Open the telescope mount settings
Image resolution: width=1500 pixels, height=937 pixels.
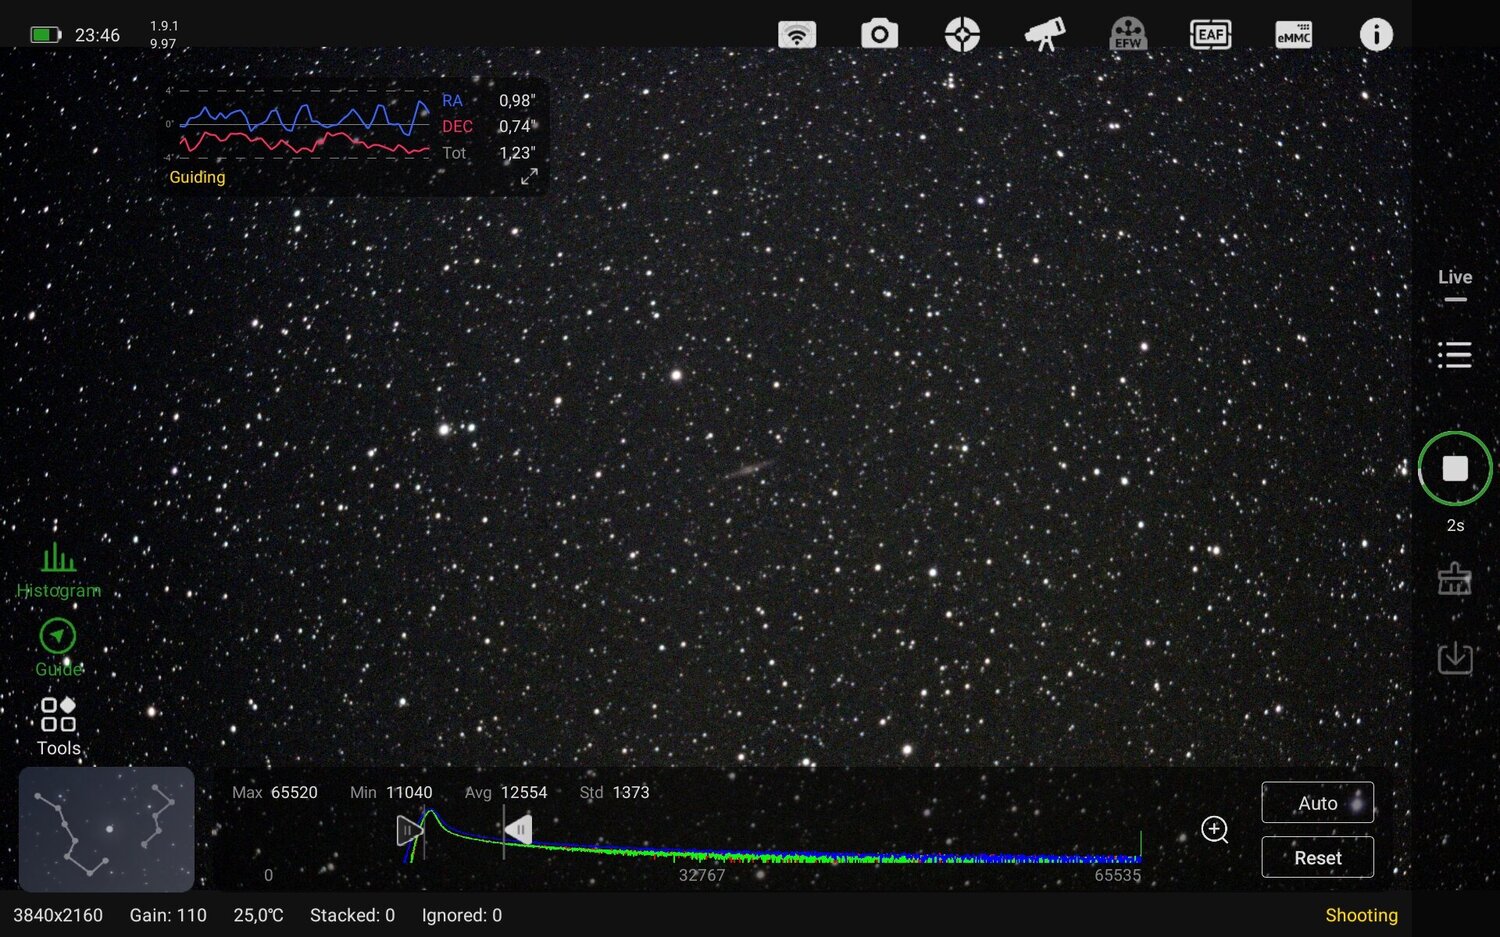click(x=1044, y=33)
